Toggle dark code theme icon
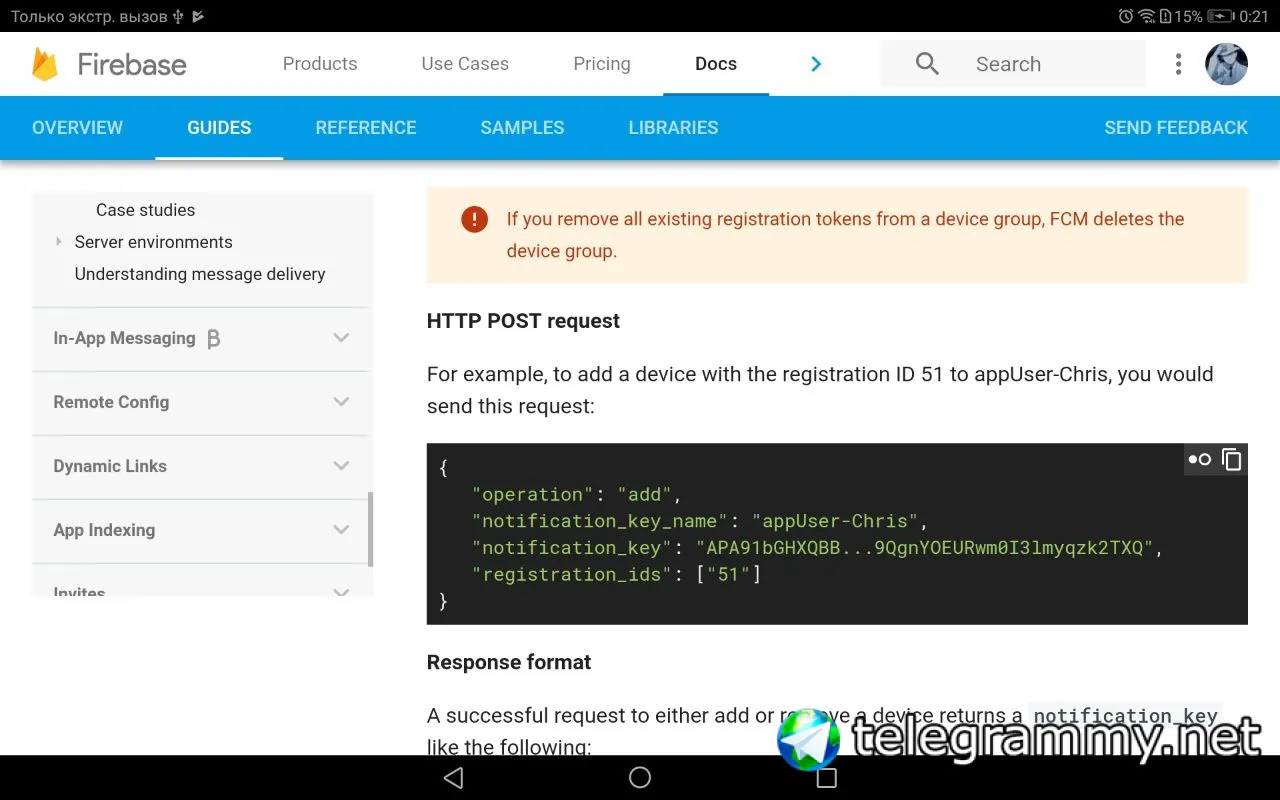1280x800 pixels. [x=1199, y=459]
